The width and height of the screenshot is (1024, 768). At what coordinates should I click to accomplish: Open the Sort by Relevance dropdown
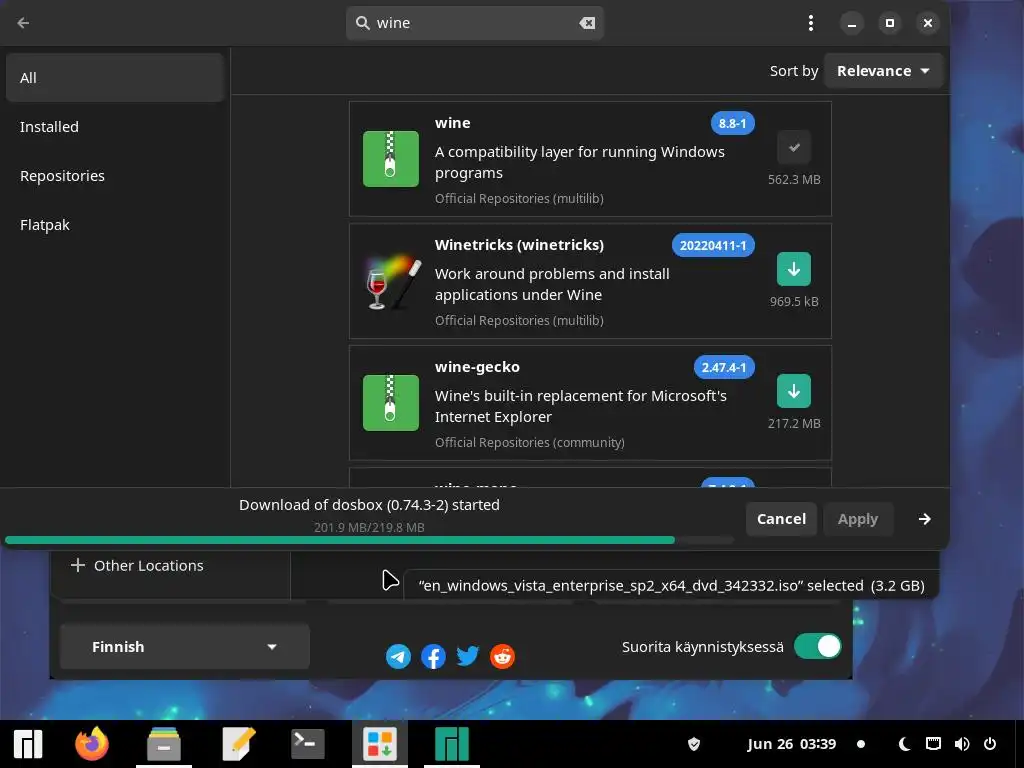point(883,71)
